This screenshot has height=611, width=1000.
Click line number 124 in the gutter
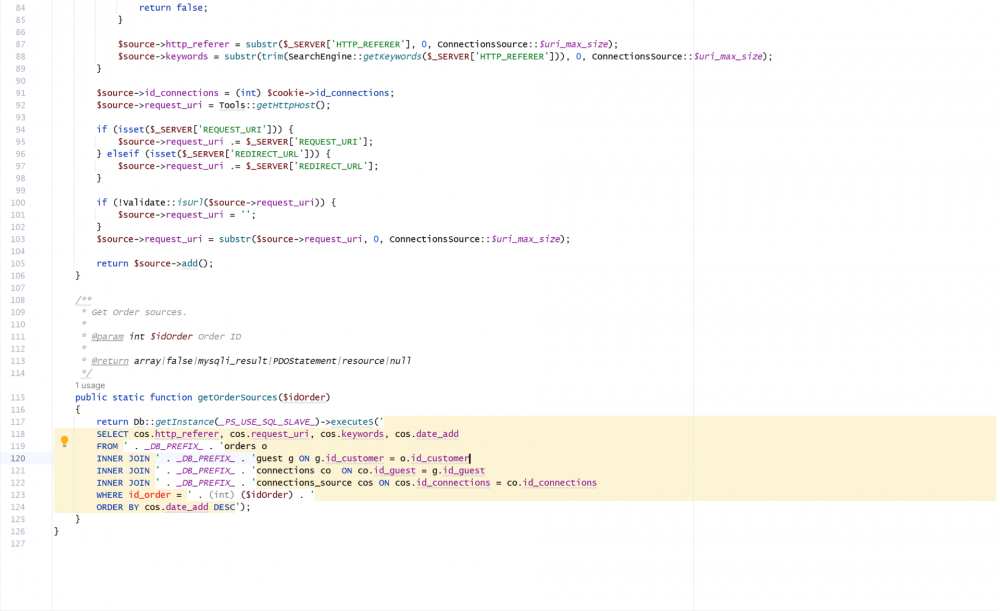(17, 507)
